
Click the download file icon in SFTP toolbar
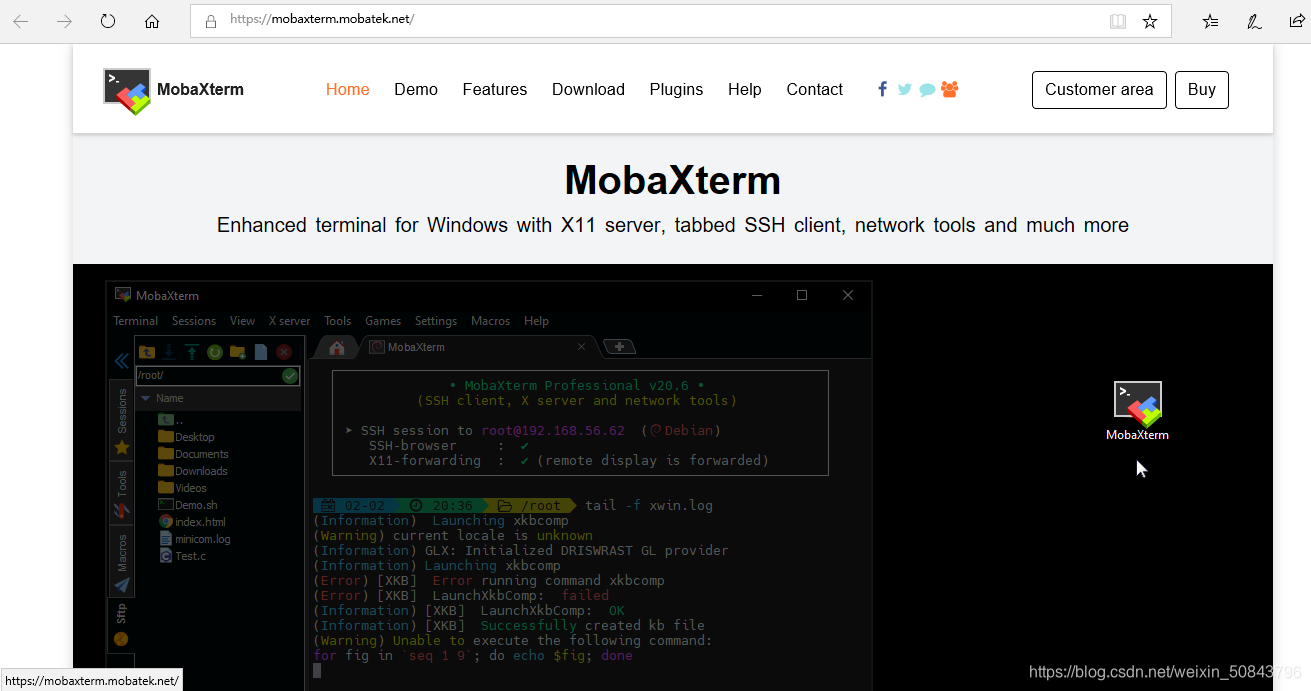click(169, 352)
